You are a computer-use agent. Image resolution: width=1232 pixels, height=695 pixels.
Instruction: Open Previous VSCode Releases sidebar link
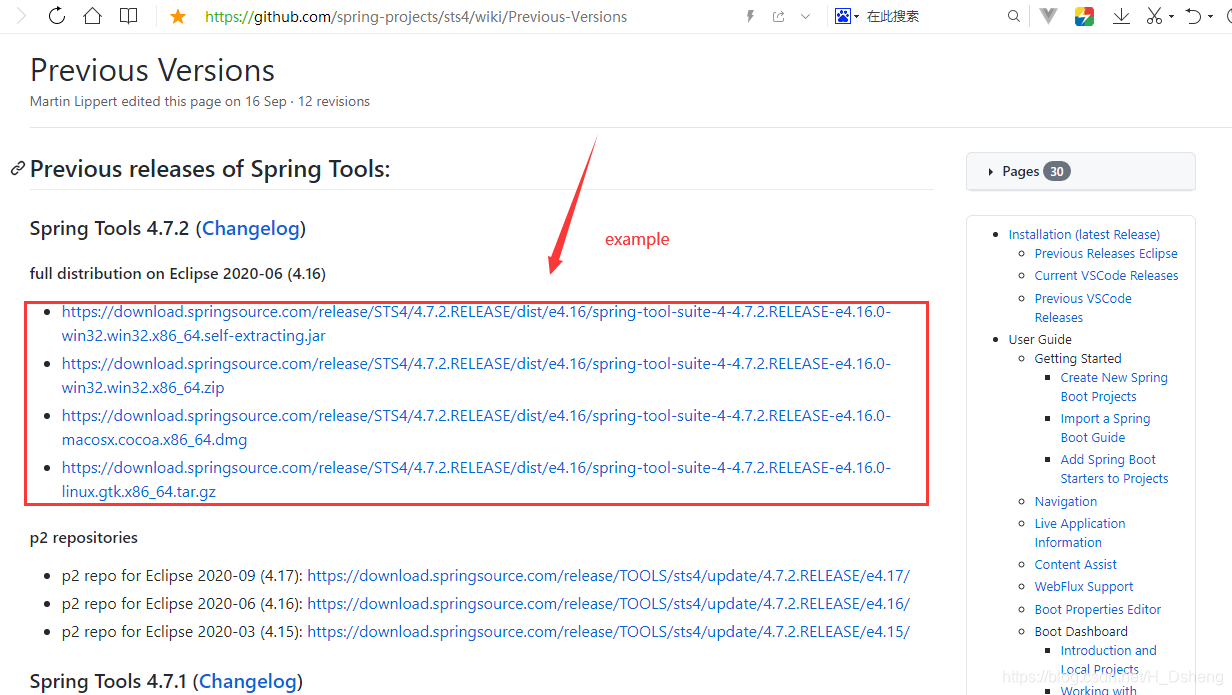pyautogui.click(x=1083, y=308)
